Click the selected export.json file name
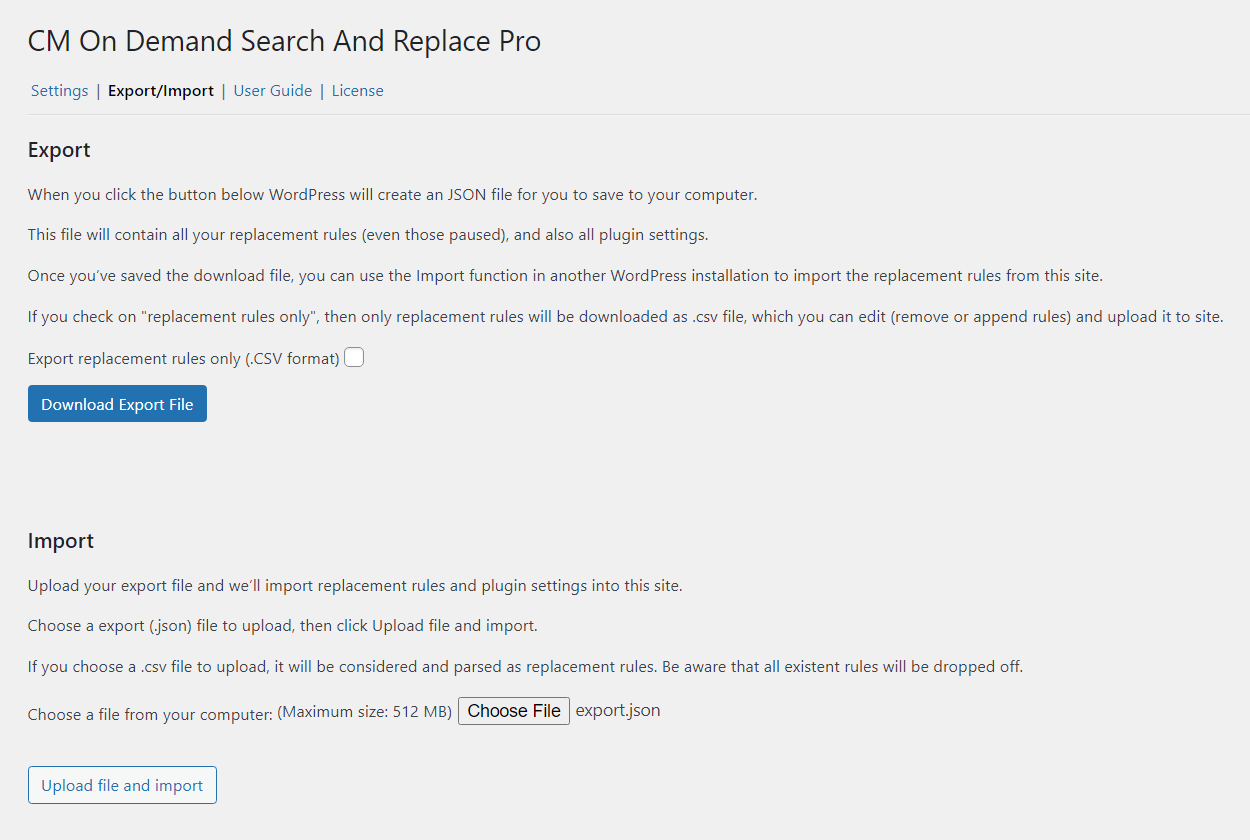The image size is (1250, 840). pyautogui.click(x=618, y=711)
